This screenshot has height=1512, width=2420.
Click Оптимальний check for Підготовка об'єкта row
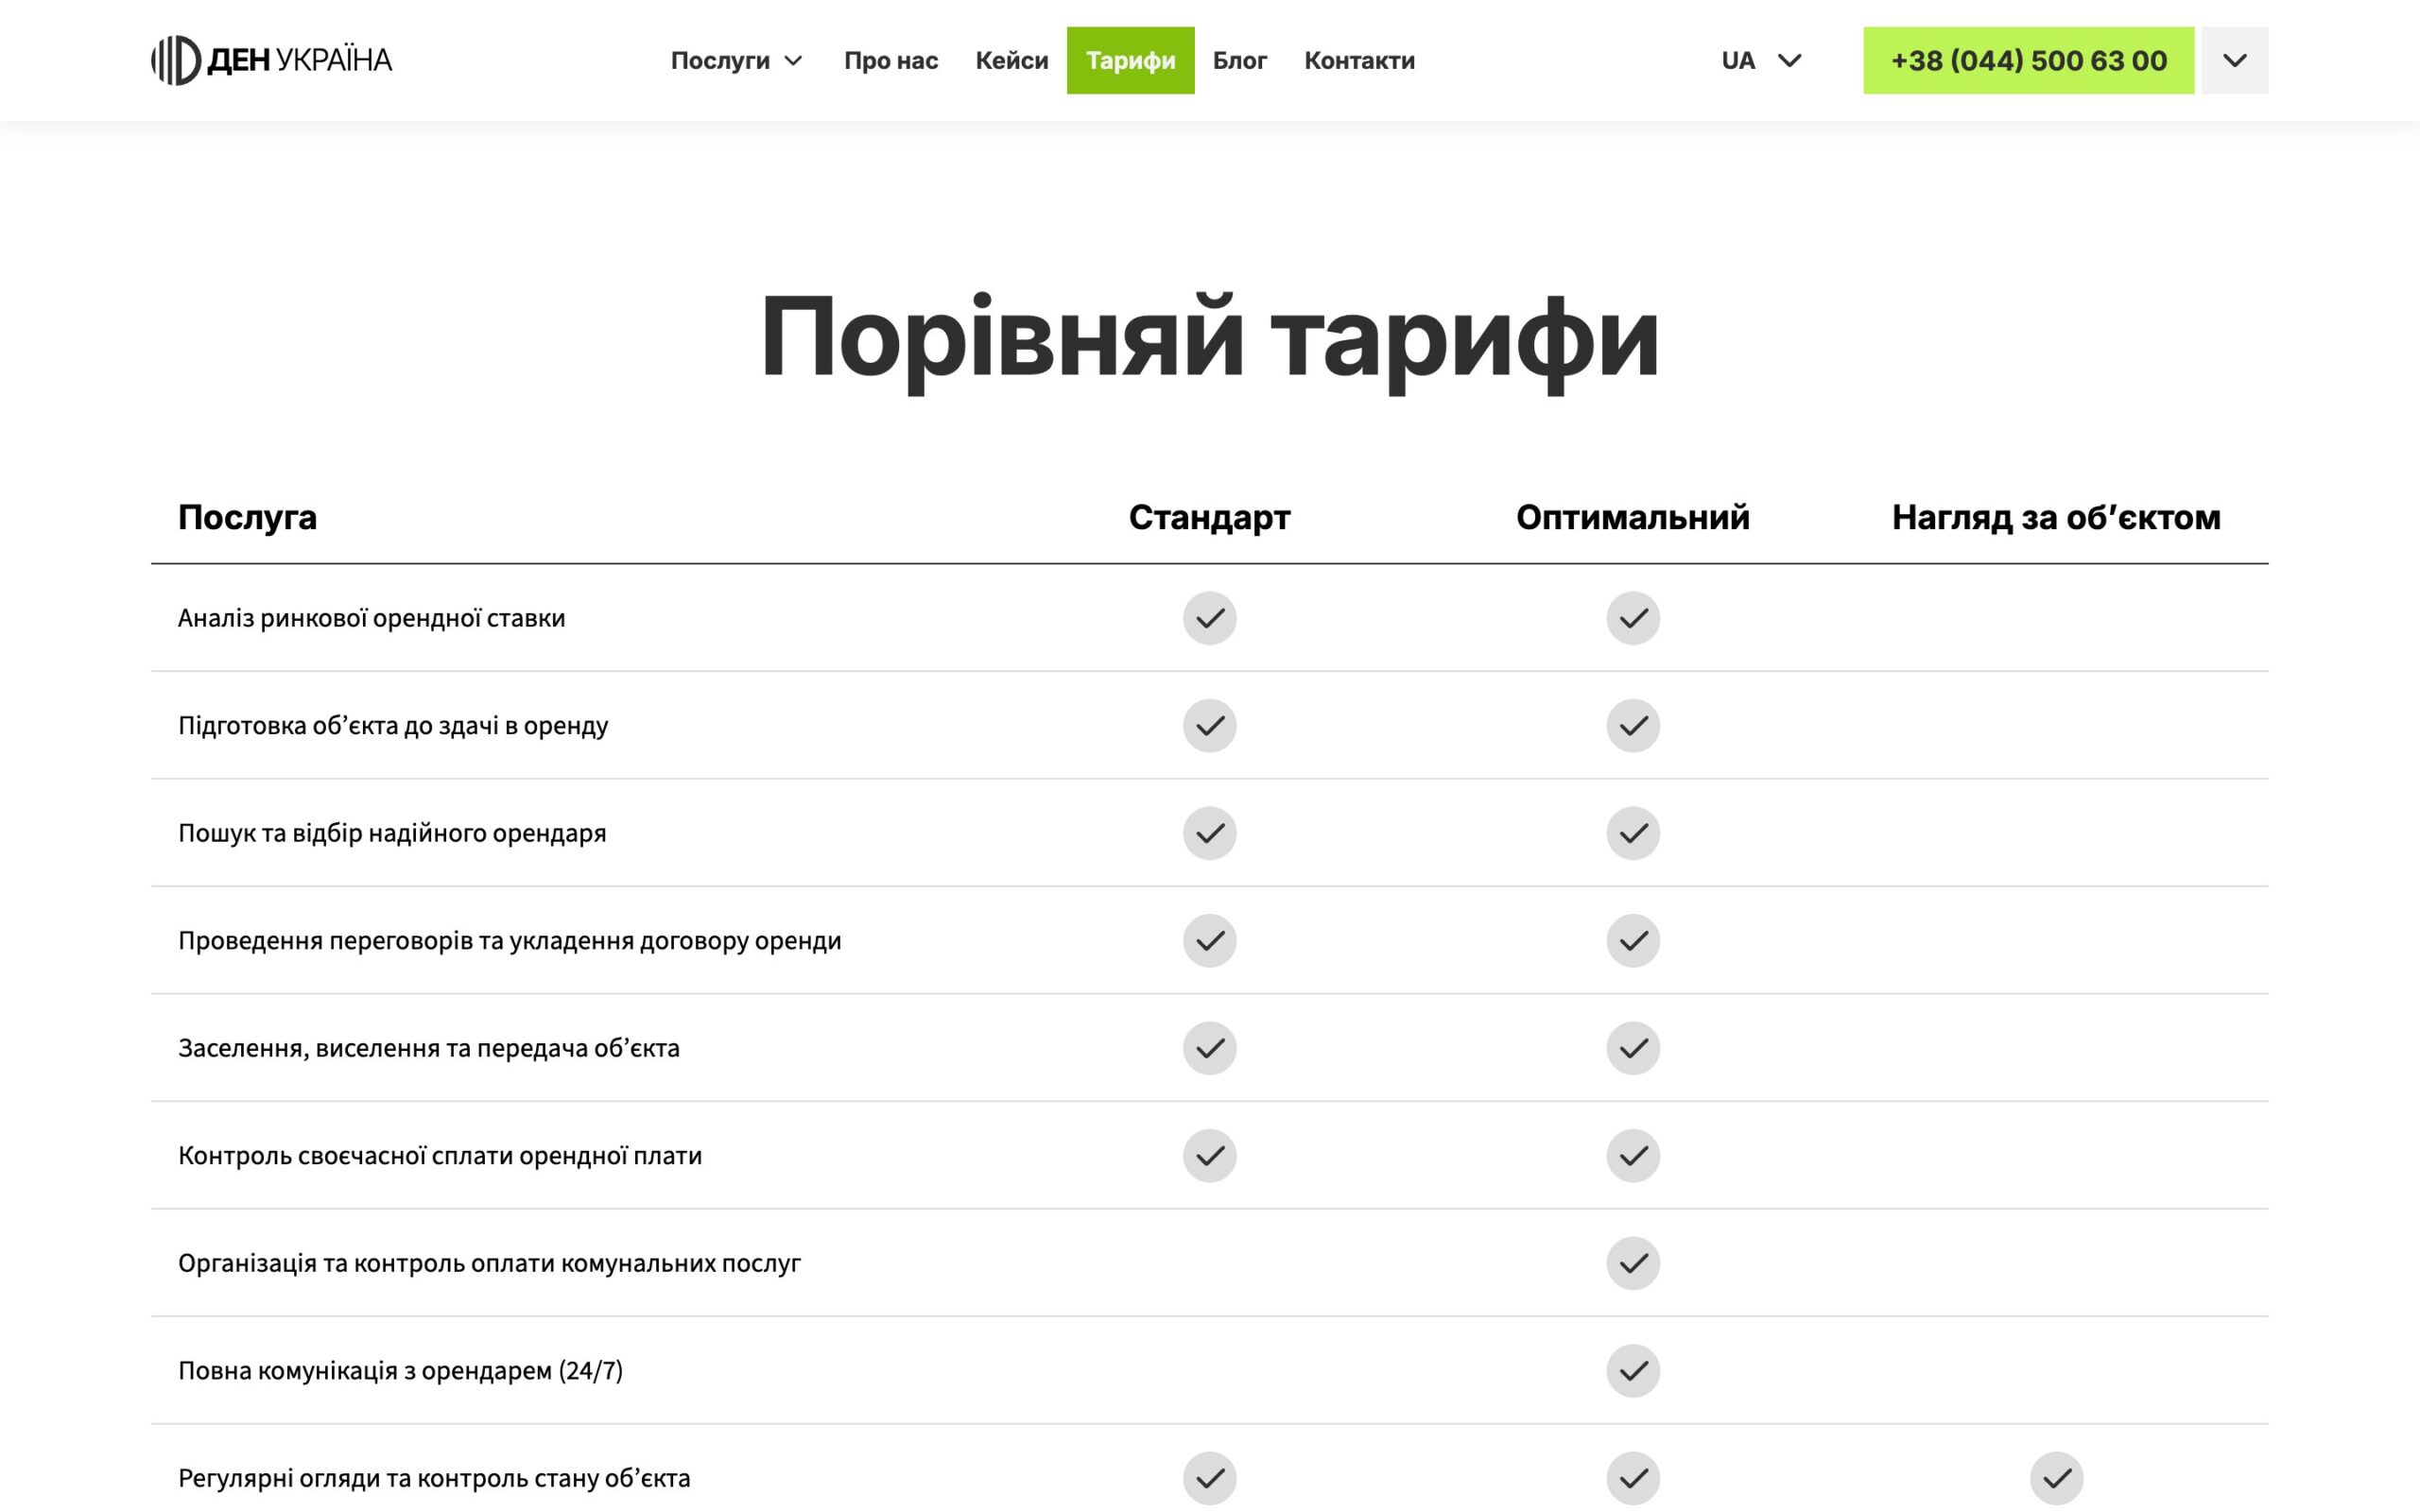1633,725
